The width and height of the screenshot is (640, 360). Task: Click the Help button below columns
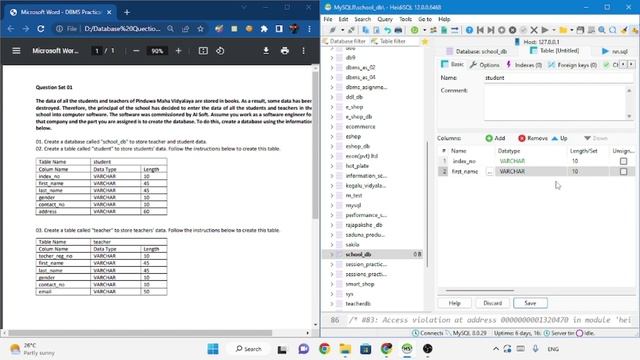pyautogui.click(x=454, y=303)
